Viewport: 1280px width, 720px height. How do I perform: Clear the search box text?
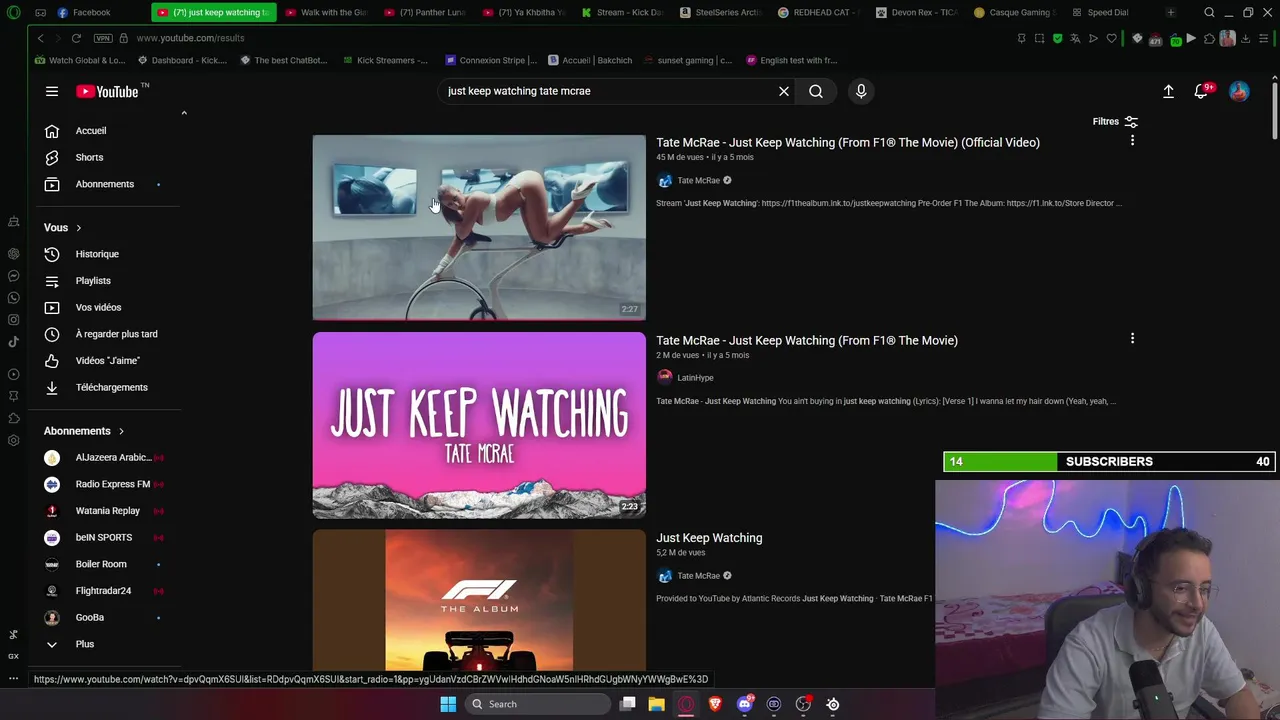pyautogui.click(x=784, y=91)
